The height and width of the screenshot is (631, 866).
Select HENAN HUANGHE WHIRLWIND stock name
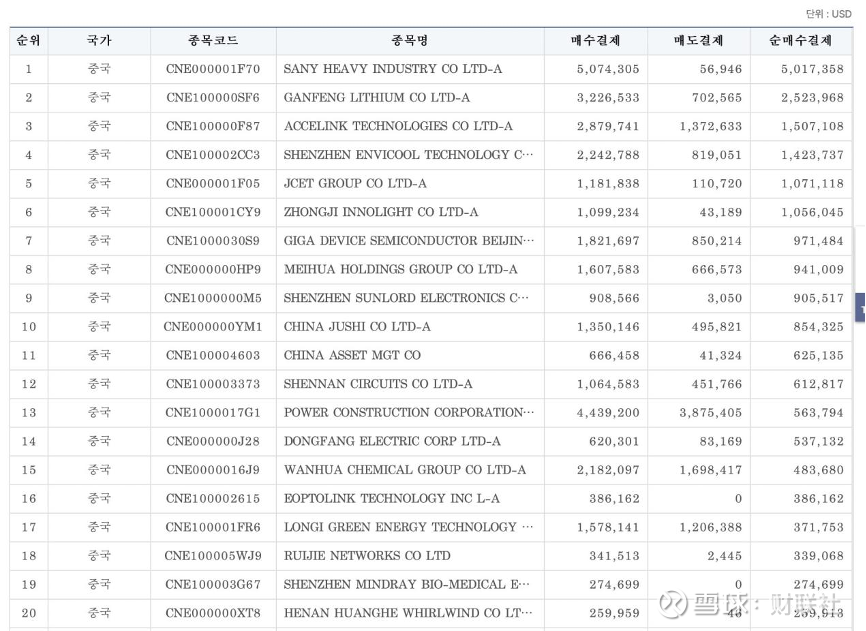pos(408,613)
